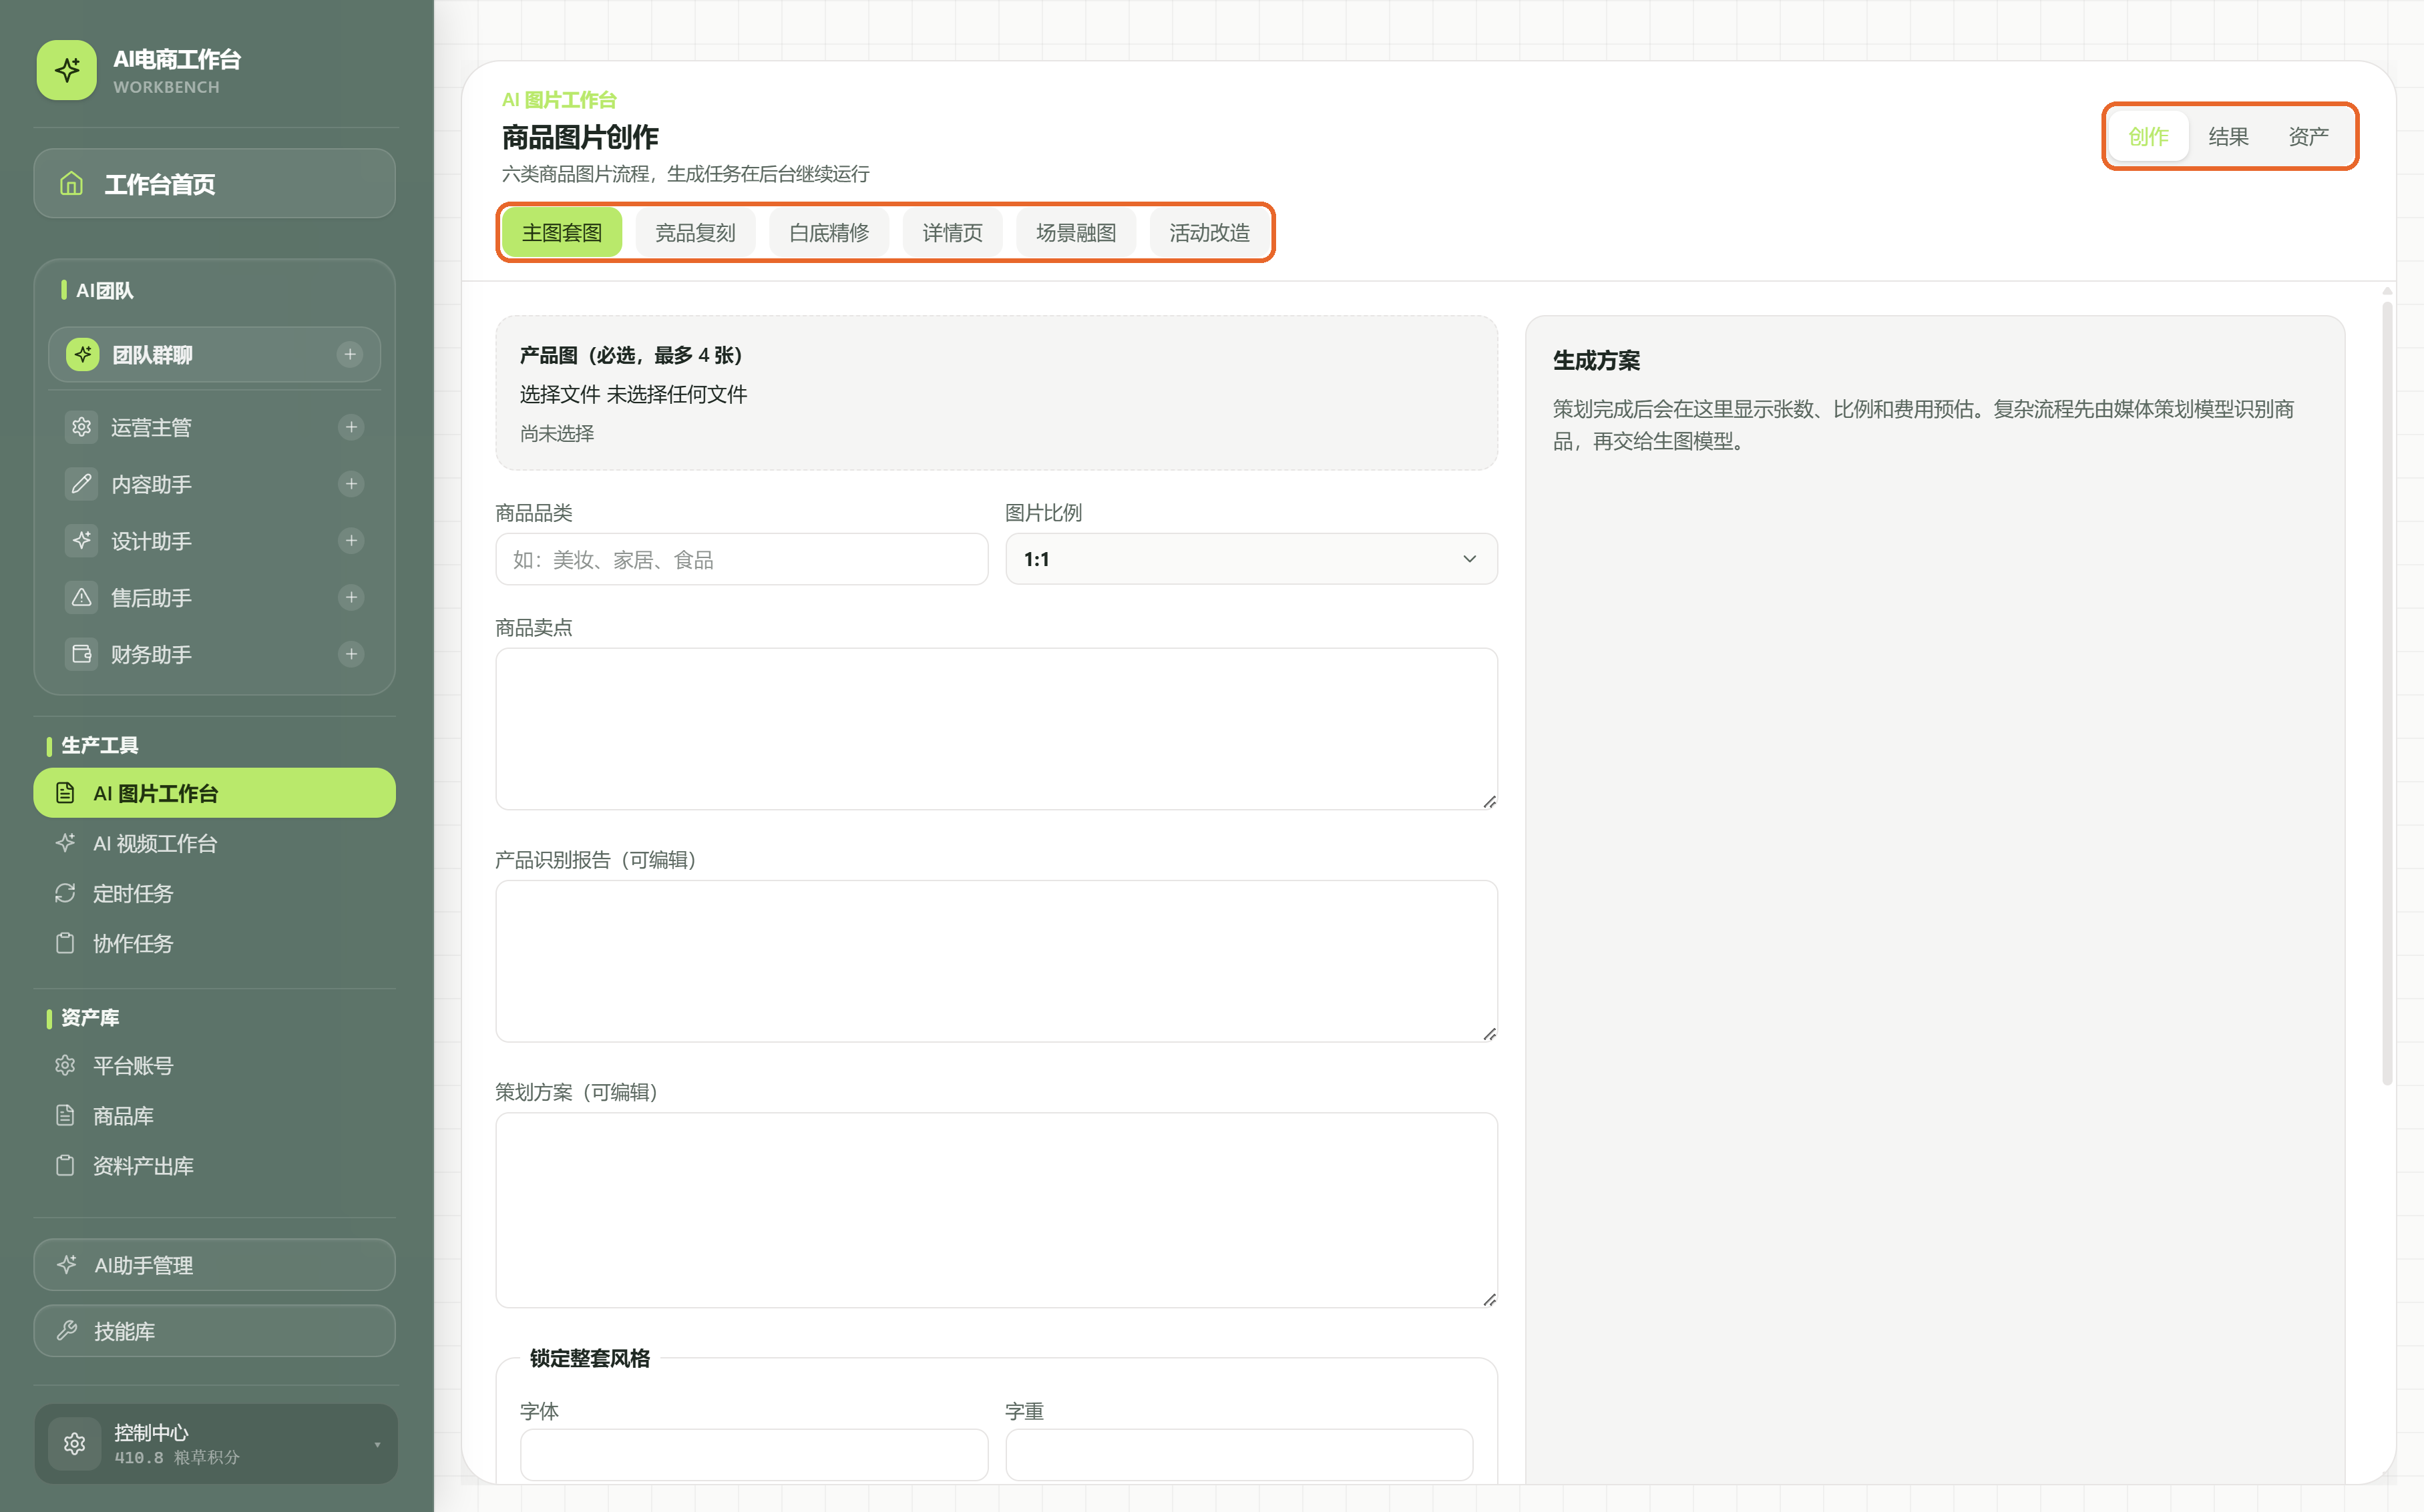Open the 场景融图 tab
The width and height of the screenshot is (2424, 1512).
pyautogui.click(x=1076, y=233)
